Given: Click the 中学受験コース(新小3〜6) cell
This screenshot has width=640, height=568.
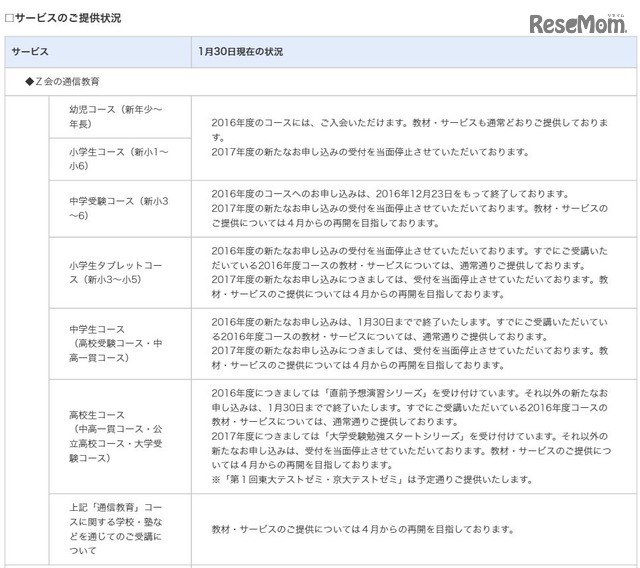Looking at the screenshot, I should 120,209.
